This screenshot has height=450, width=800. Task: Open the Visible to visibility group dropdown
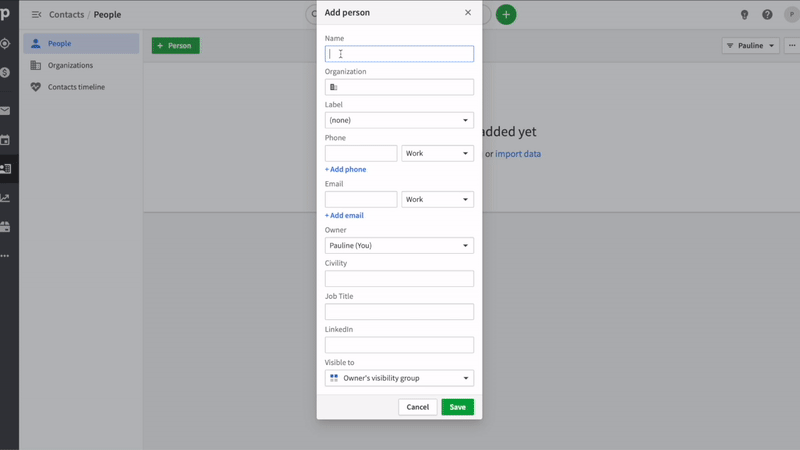click(399, 378)
